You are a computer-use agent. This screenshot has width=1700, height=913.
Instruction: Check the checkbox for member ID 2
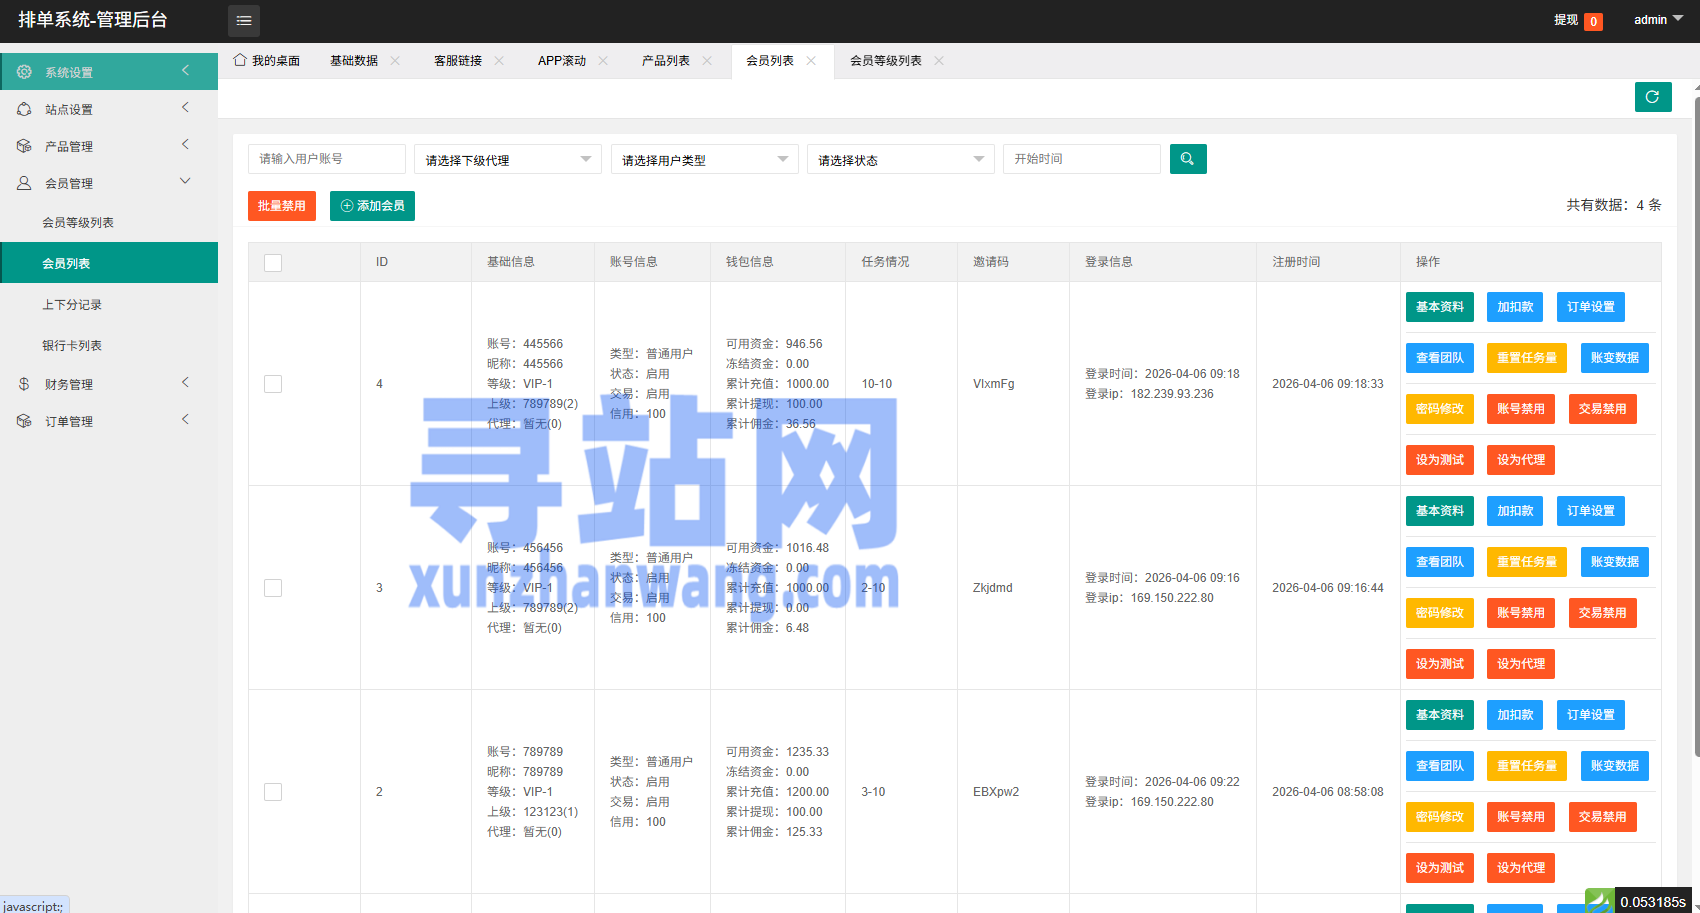coord(273,792)
